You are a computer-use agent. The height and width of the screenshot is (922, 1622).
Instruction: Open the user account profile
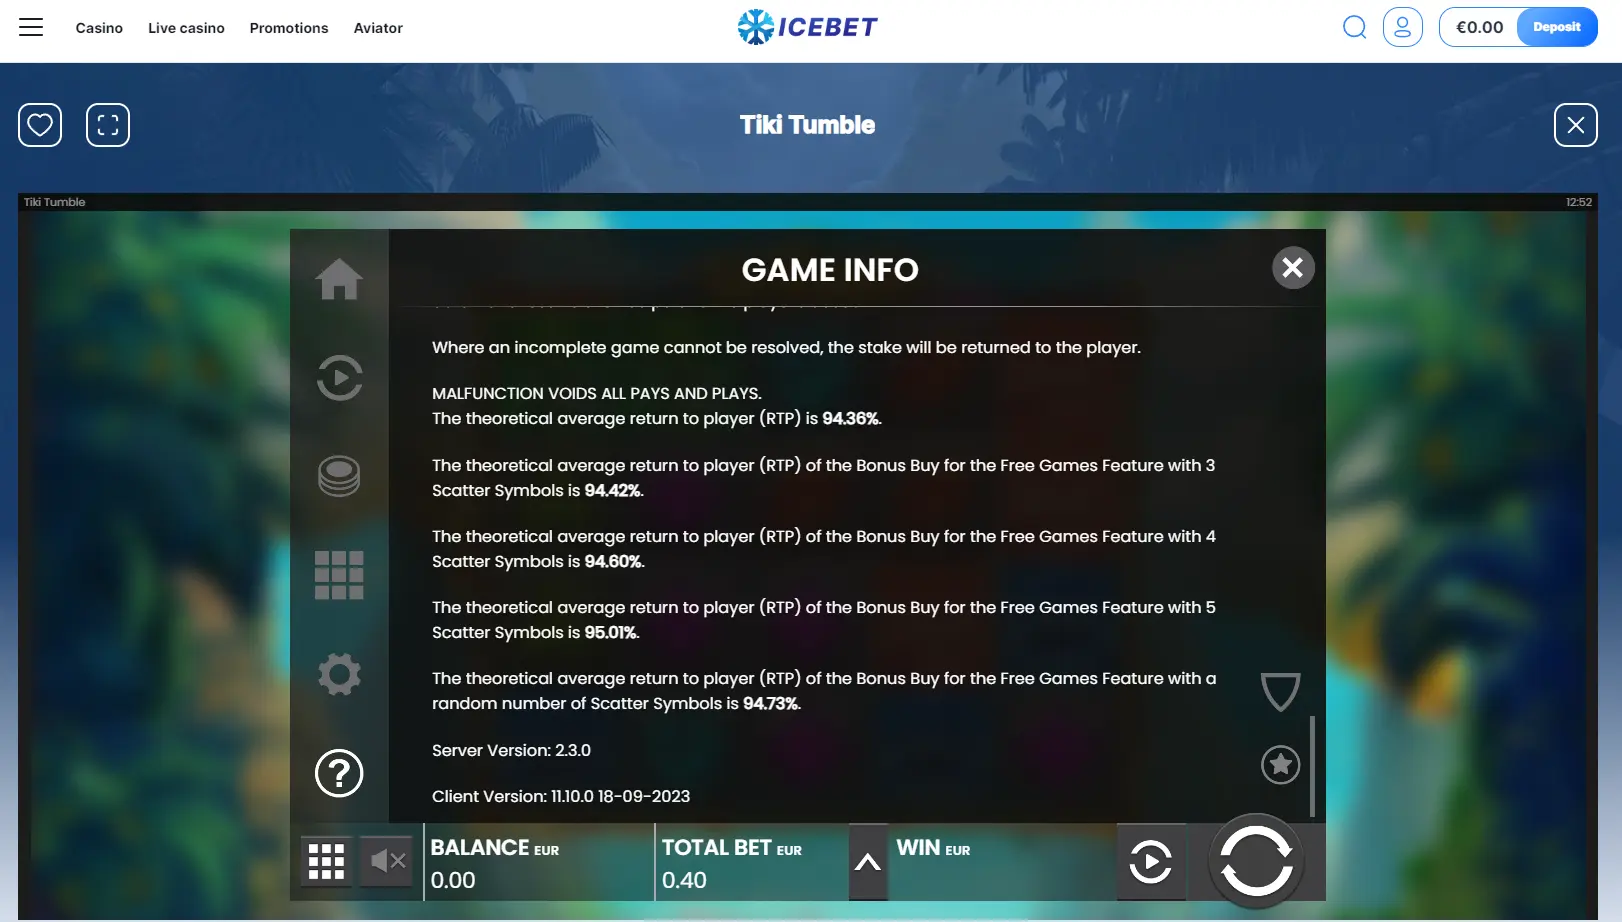point(1402,27)
